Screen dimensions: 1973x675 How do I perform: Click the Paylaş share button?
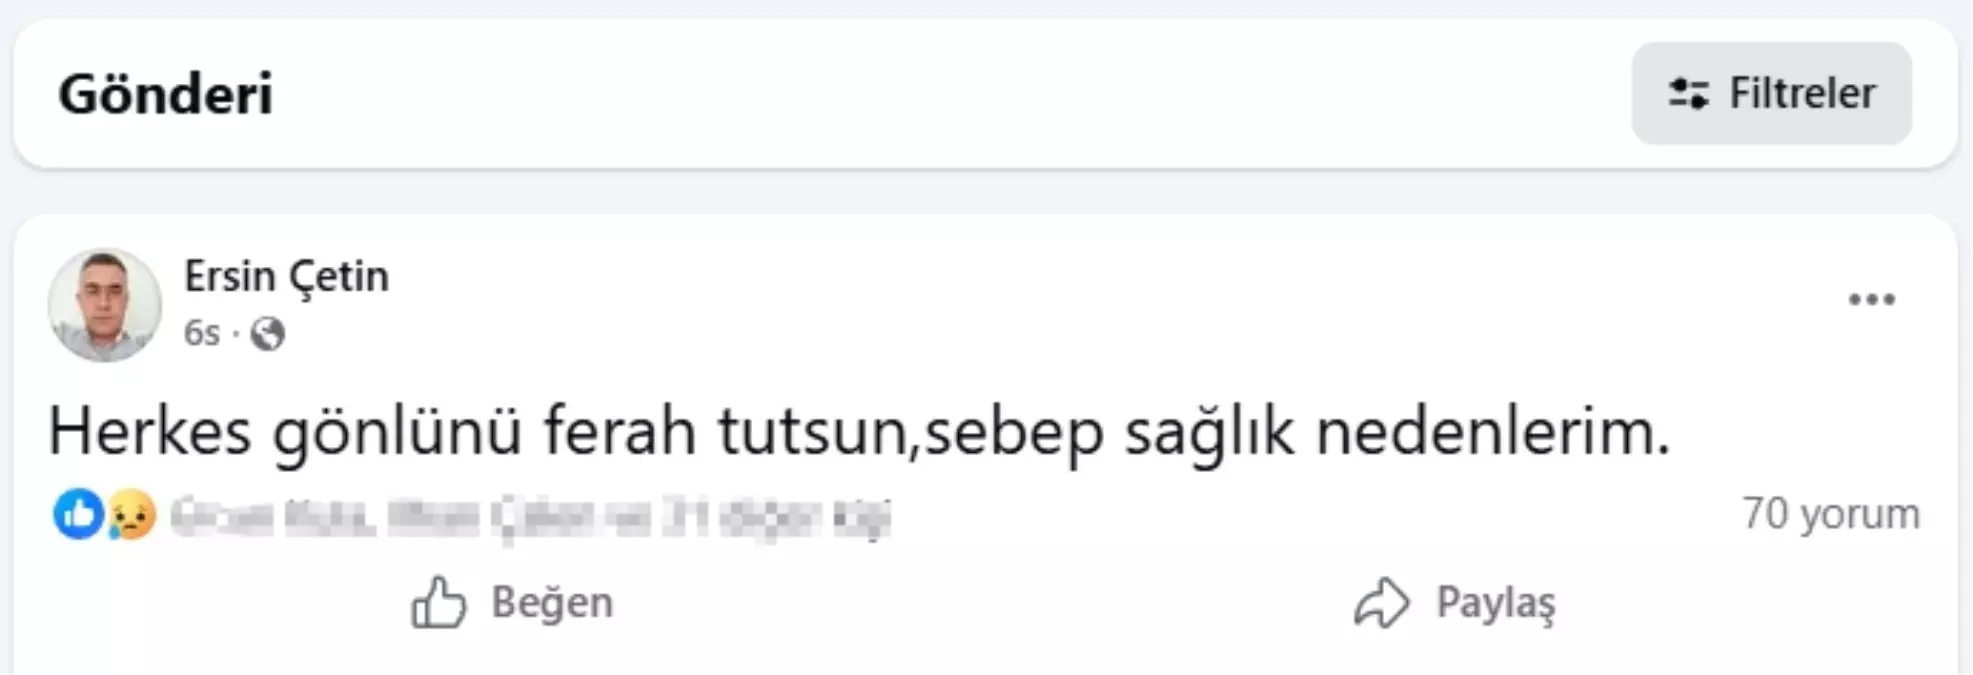coord(1455,603)
